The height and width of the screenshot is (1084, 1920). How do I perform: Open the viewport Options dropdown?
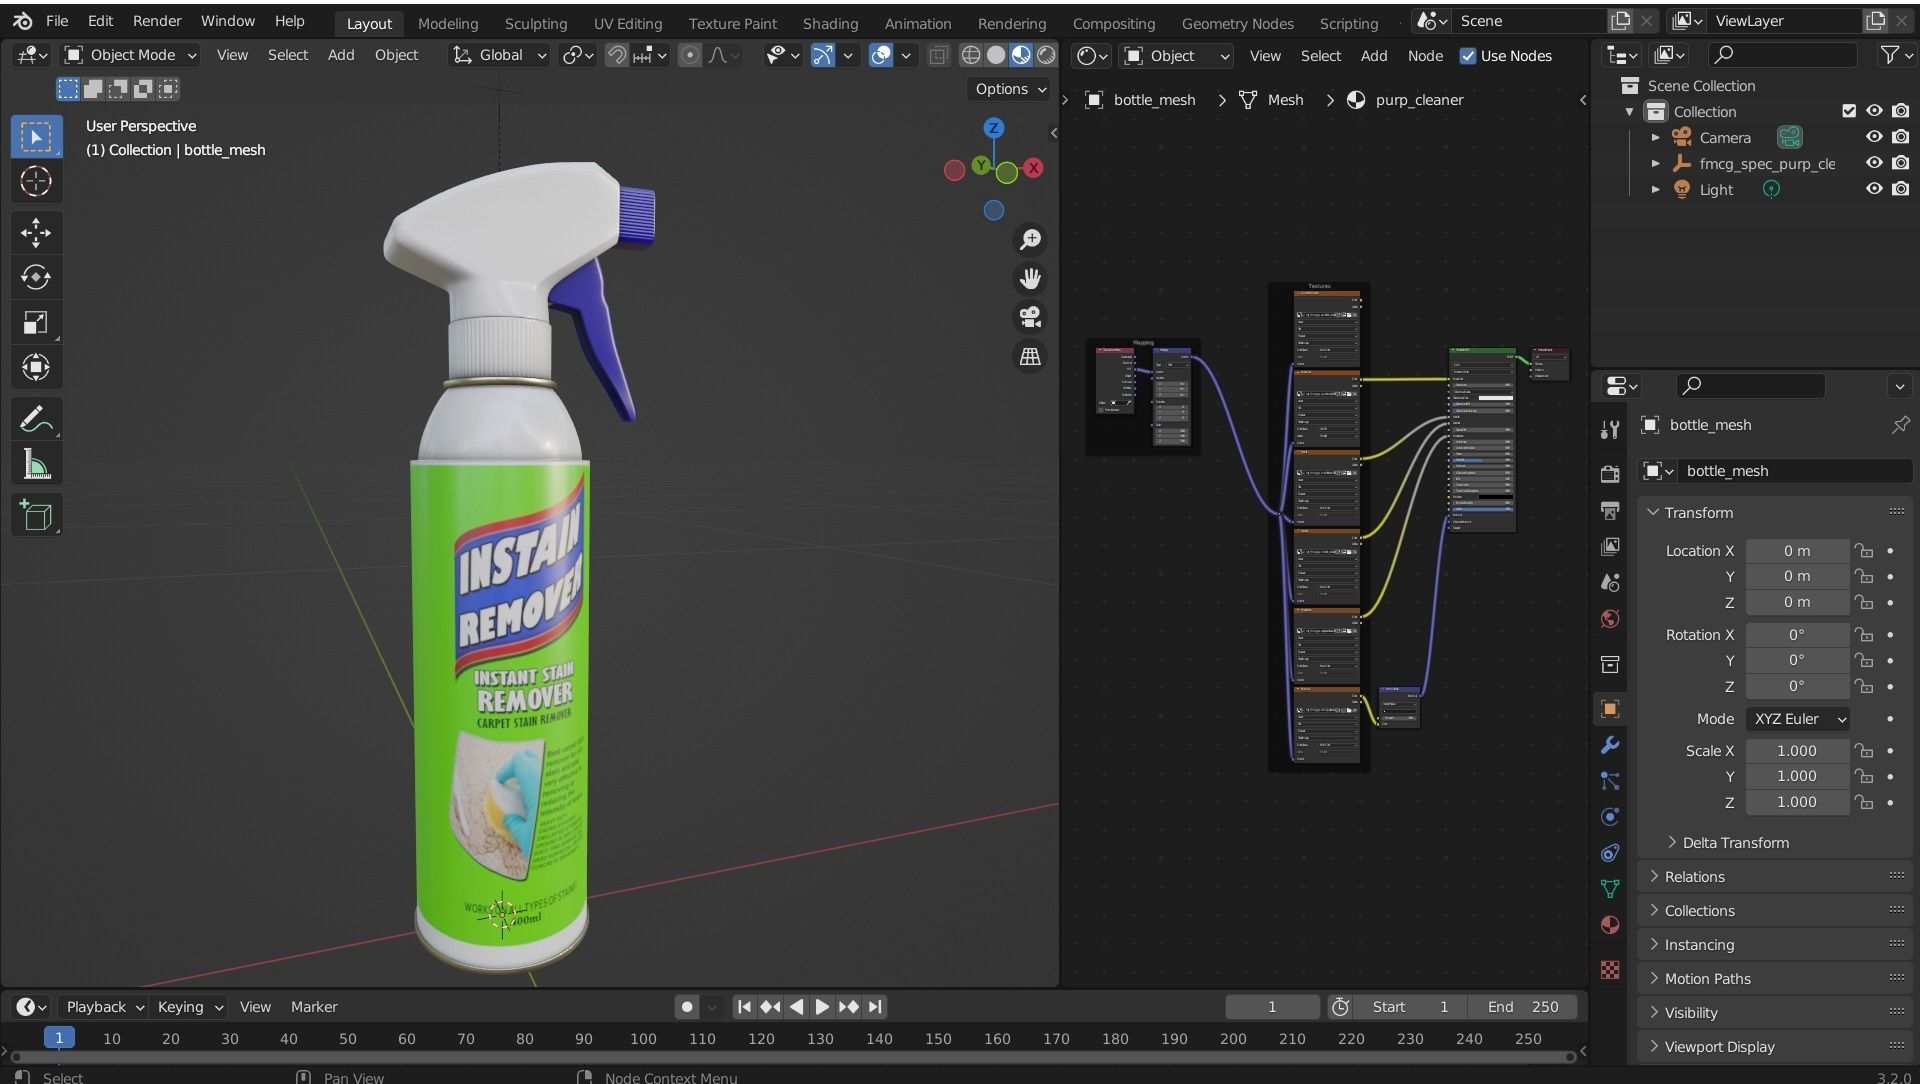point(1010,89)
